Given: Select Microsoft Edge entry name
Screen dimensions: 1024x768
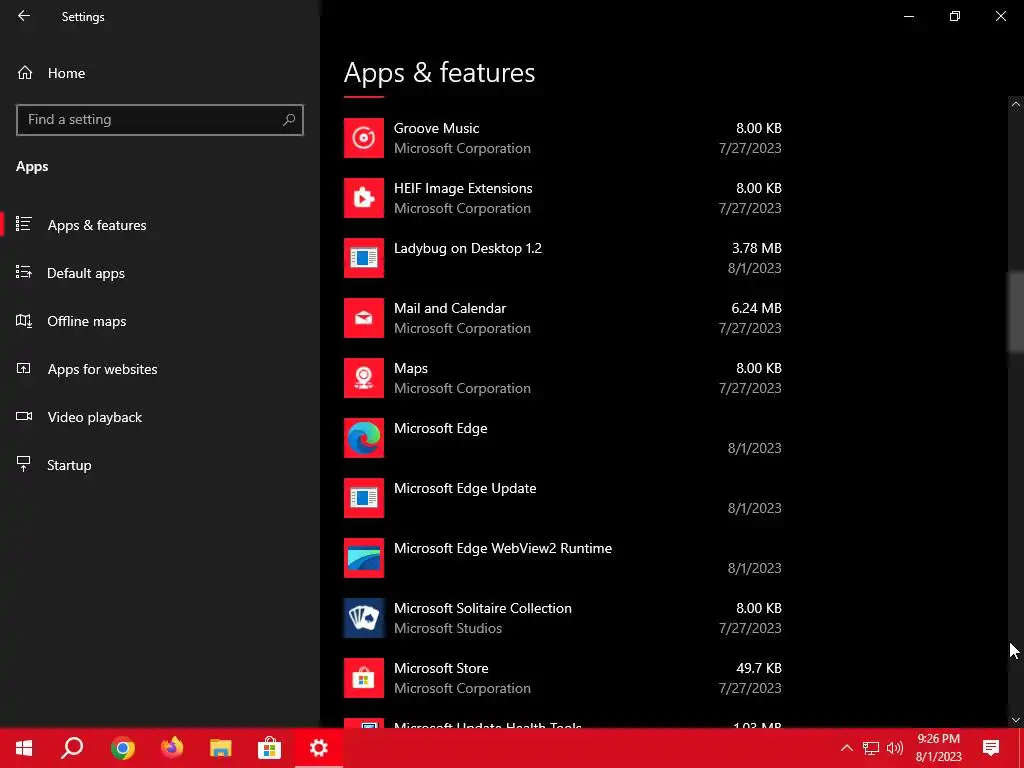Looking at the screenshot, I should (x=440, y=428).
